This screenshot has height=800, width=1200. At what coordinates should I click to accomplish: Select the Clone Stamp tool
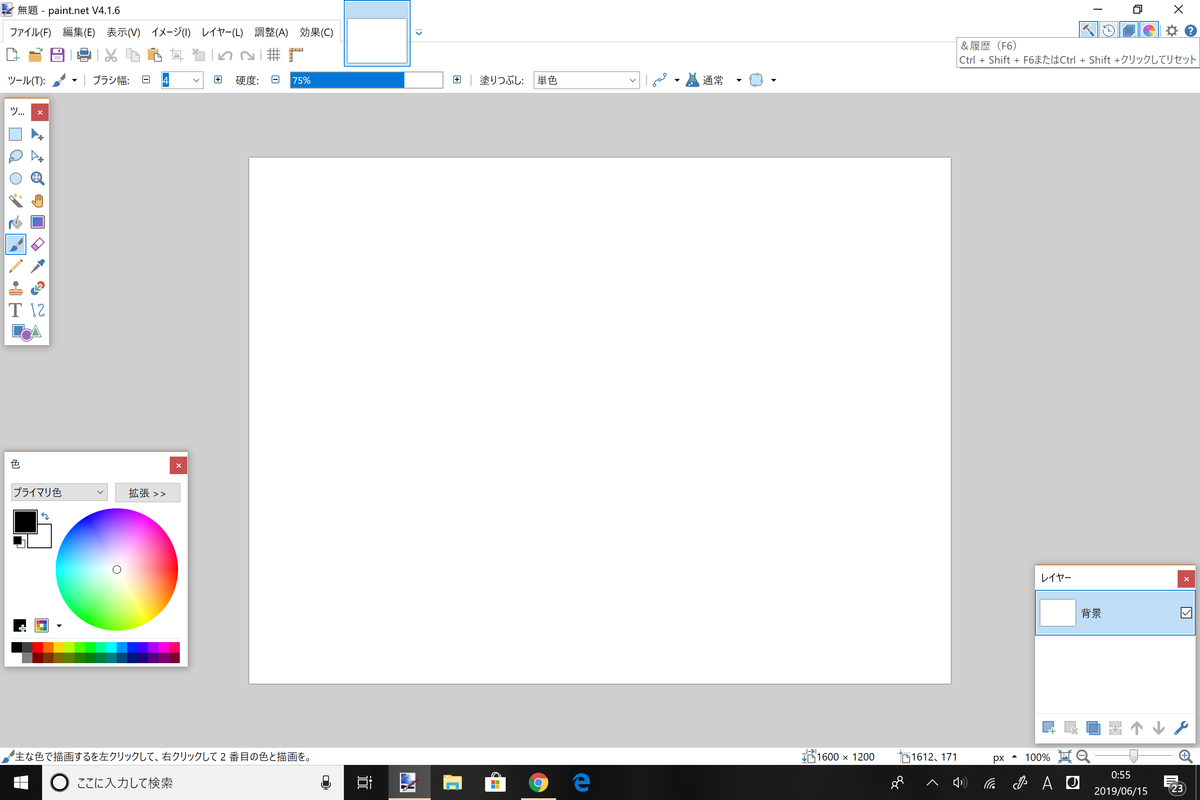pyautogui.click(x=16, y=288)
